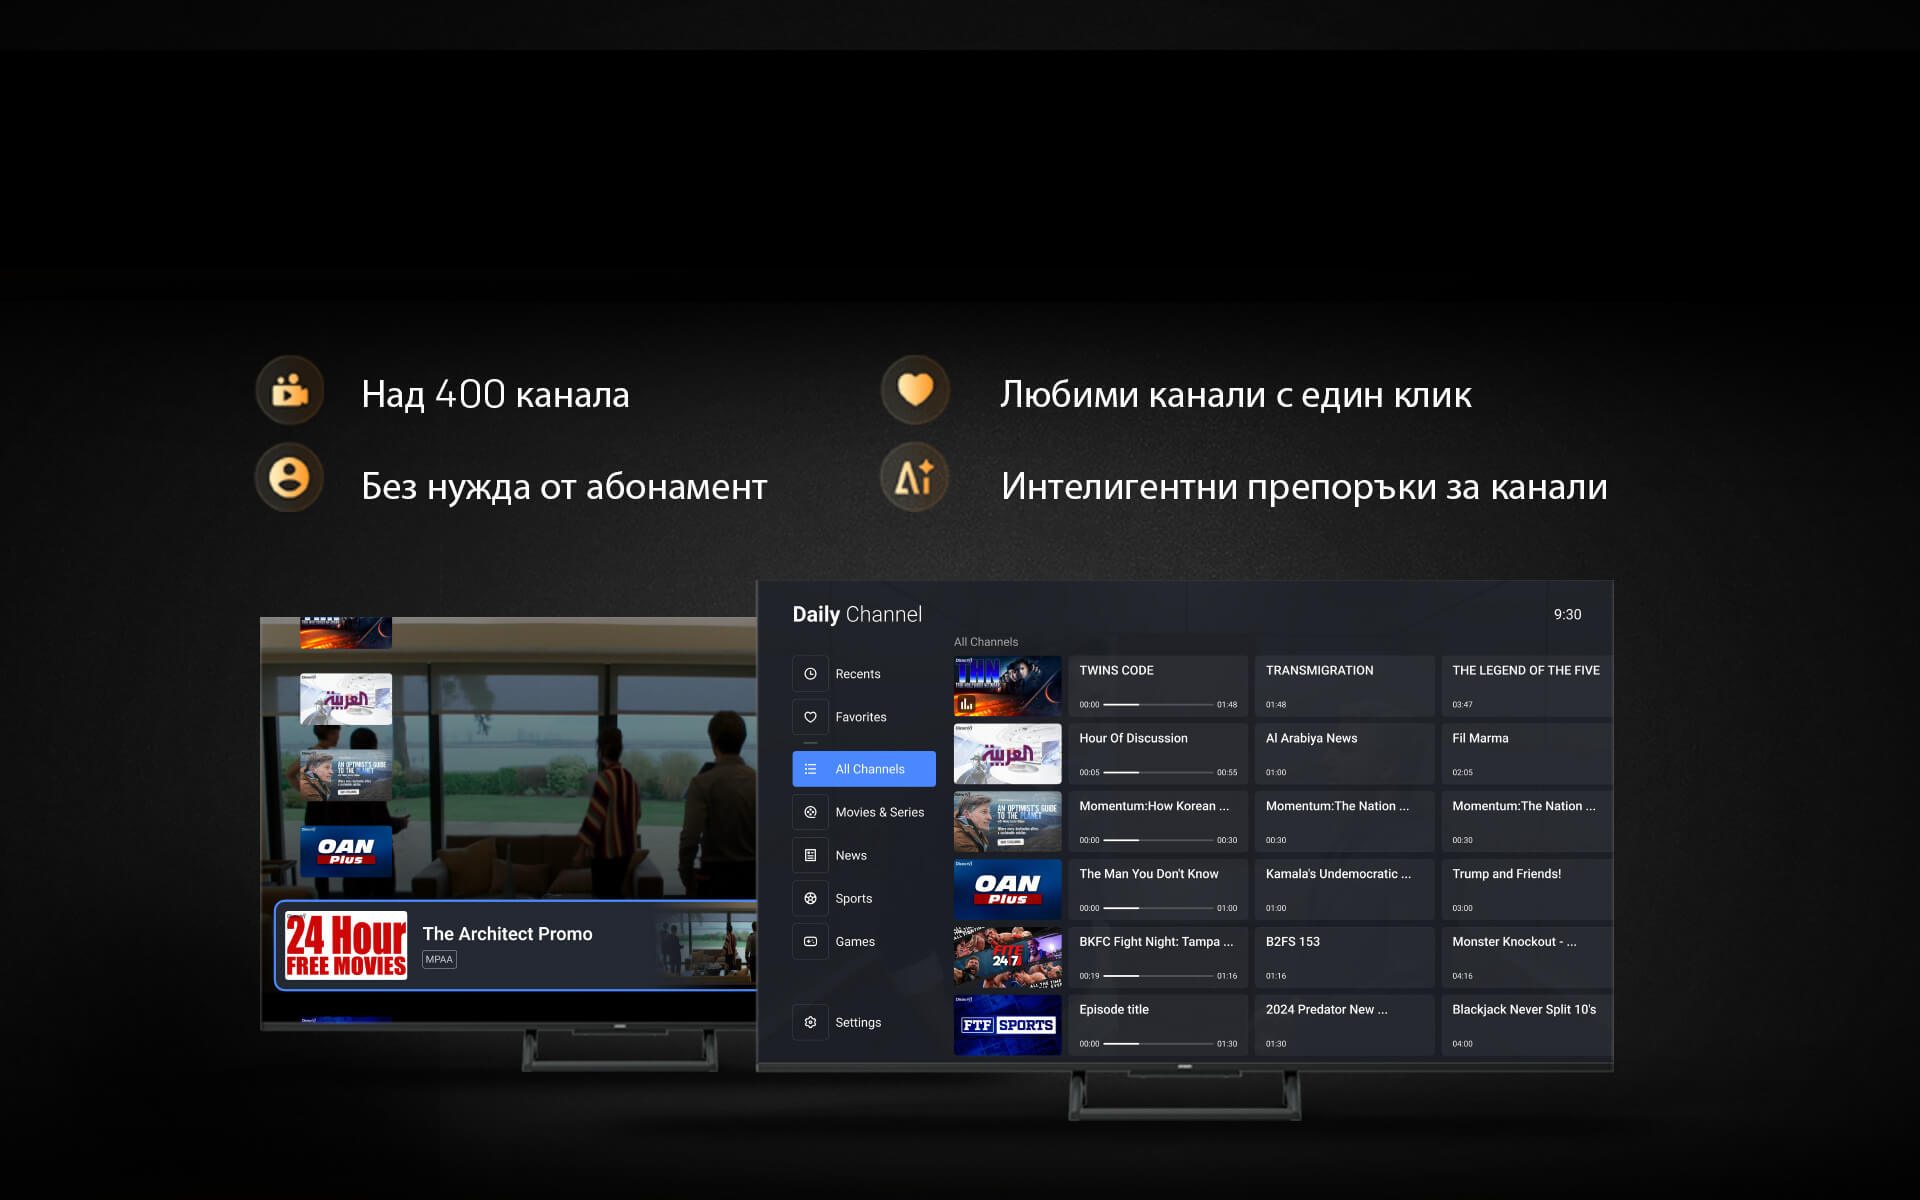Click the Episode title progress bar
This screenshot has height=1200, width=1920.
coord(1158,1044)
